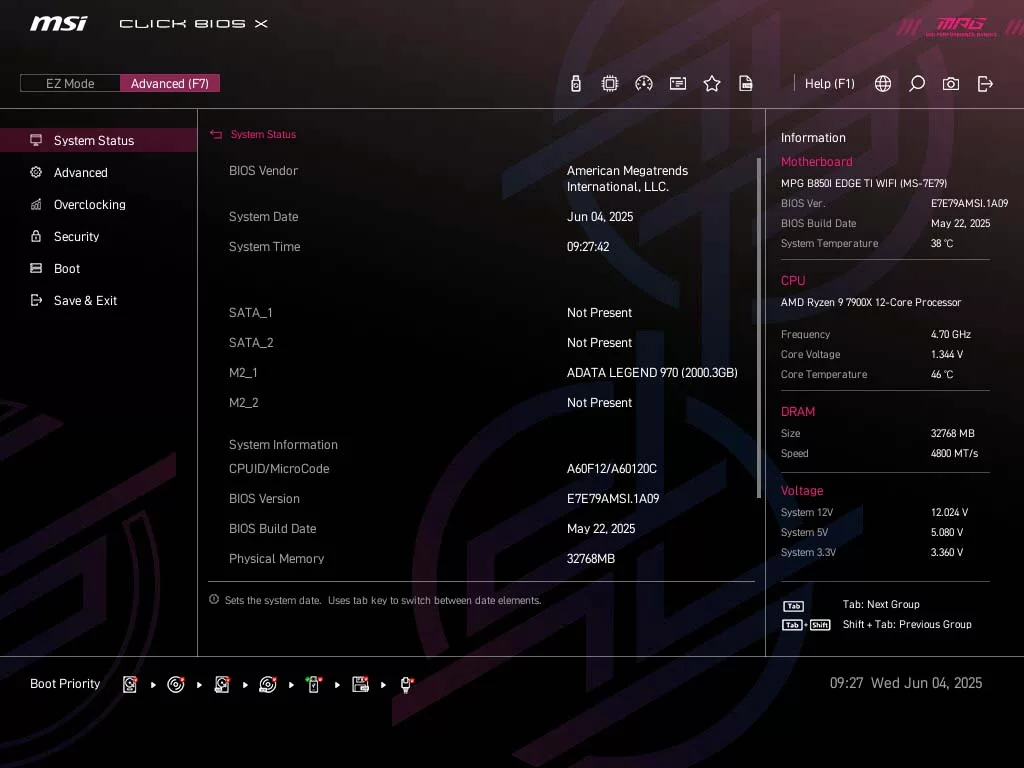Click the Security padlock icon
Image resolution: width=1024 pixels, height=768 pixels.
click(x=36, y=236)
